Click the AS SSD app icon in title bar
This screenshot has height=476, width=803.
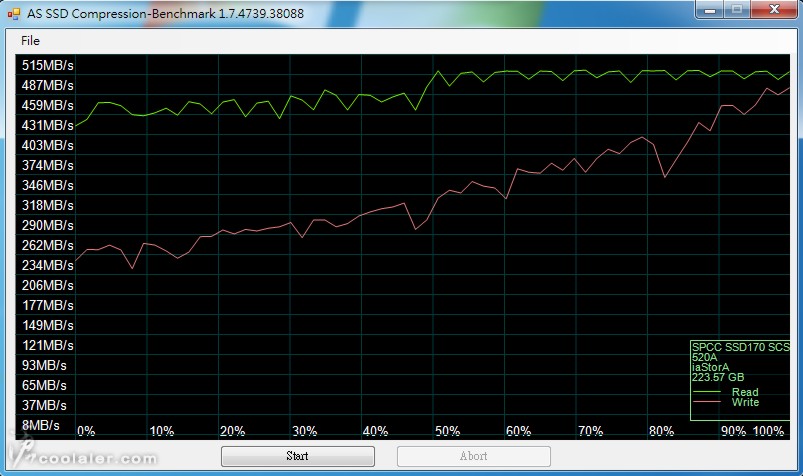(14, 14)
